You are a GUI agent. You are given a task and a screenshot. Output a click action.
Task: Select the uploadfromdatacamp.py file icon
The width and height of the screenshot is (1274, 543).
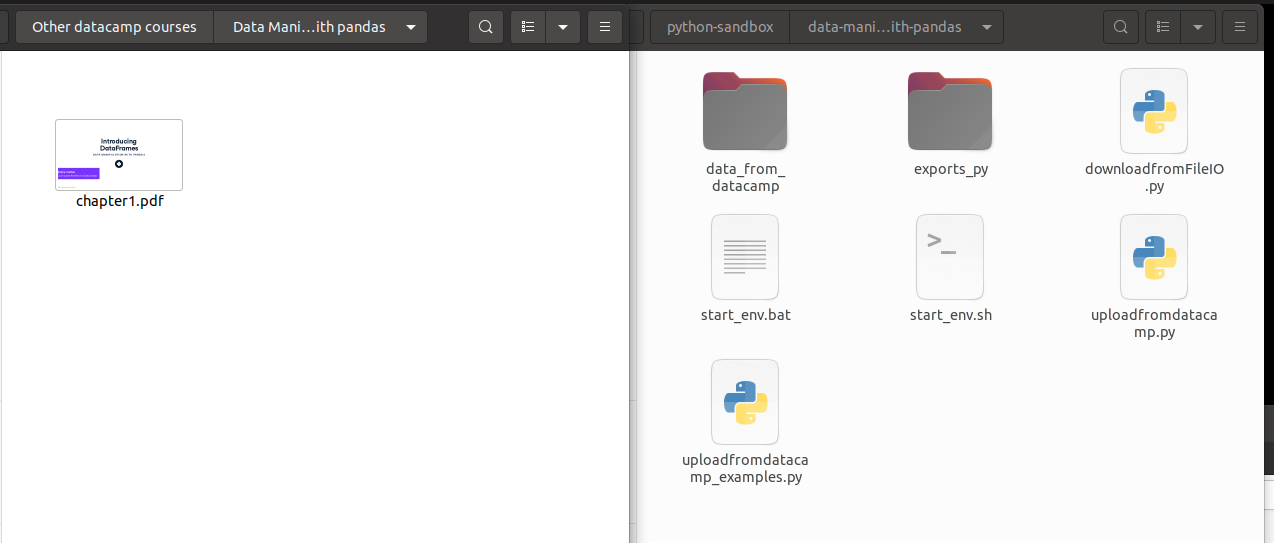point(1154,257)
